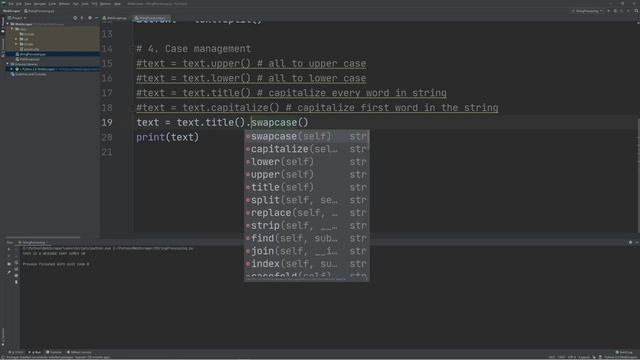
Task: Click 'Process finished with exit code 0' output
Action: (x=56, y=264)
